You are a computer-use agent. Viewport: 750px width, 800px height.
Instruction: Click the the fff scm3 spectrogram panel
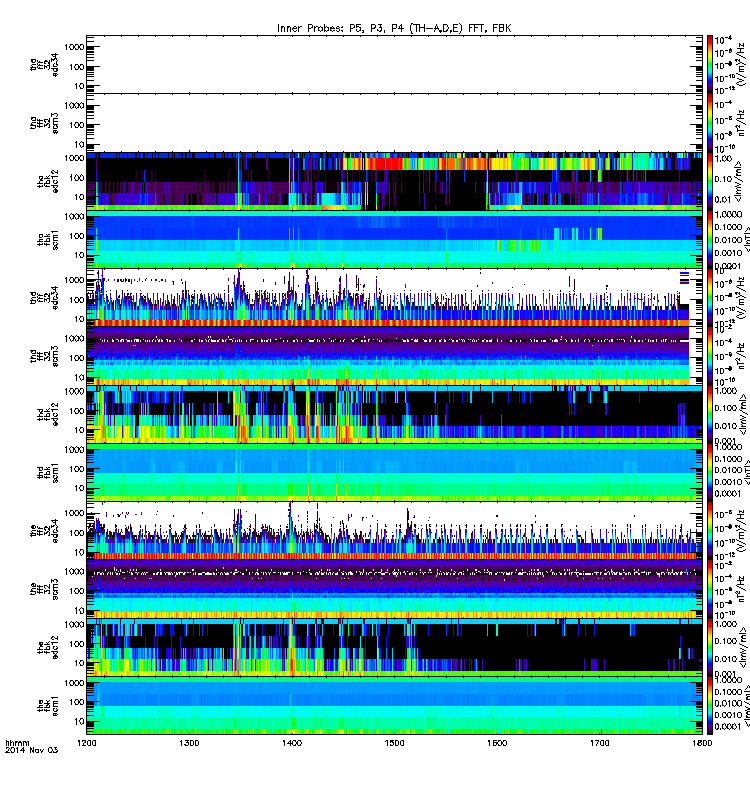(x=394, y=589)
